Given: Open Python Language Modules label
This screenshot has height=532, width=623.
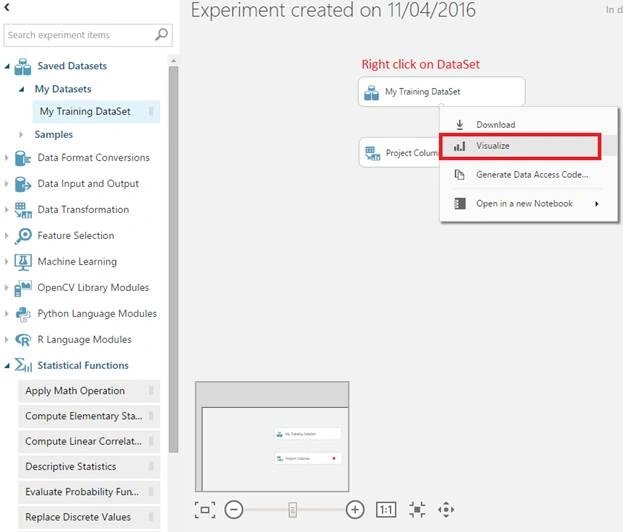Looking at the screenshot, I should pyautogui.click(x=97, y=313).
